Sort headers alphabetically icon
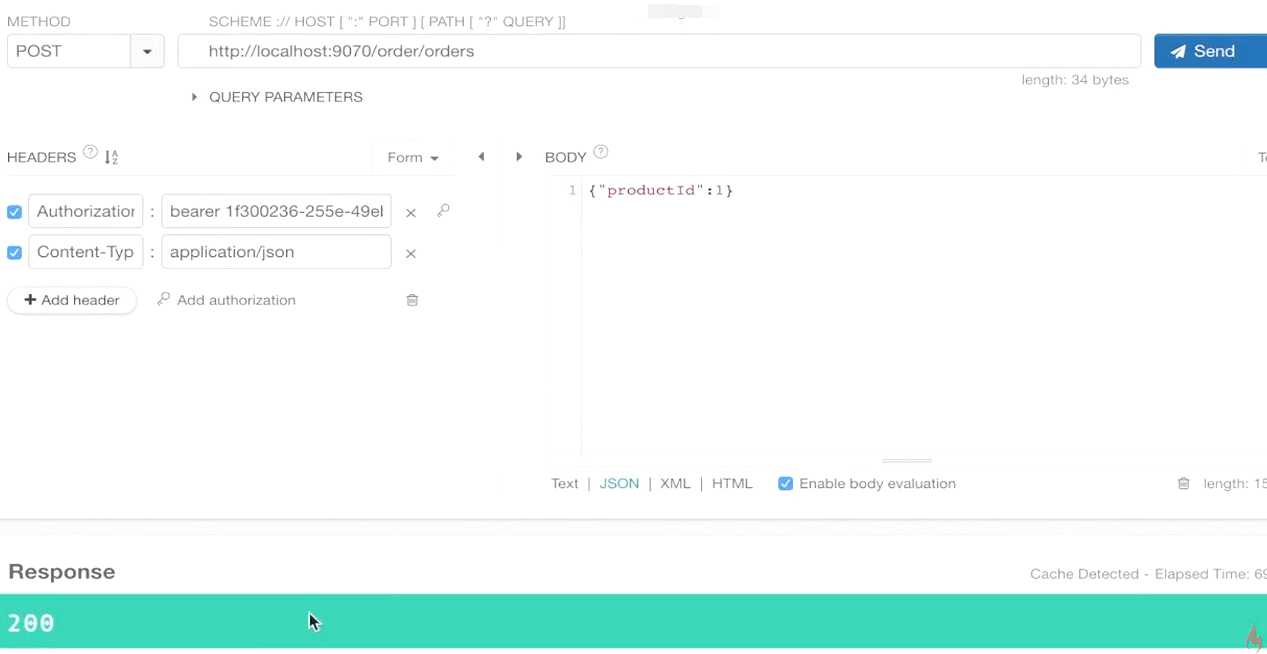This screenshot has width=1267, height=654. (x=111, y=157)
